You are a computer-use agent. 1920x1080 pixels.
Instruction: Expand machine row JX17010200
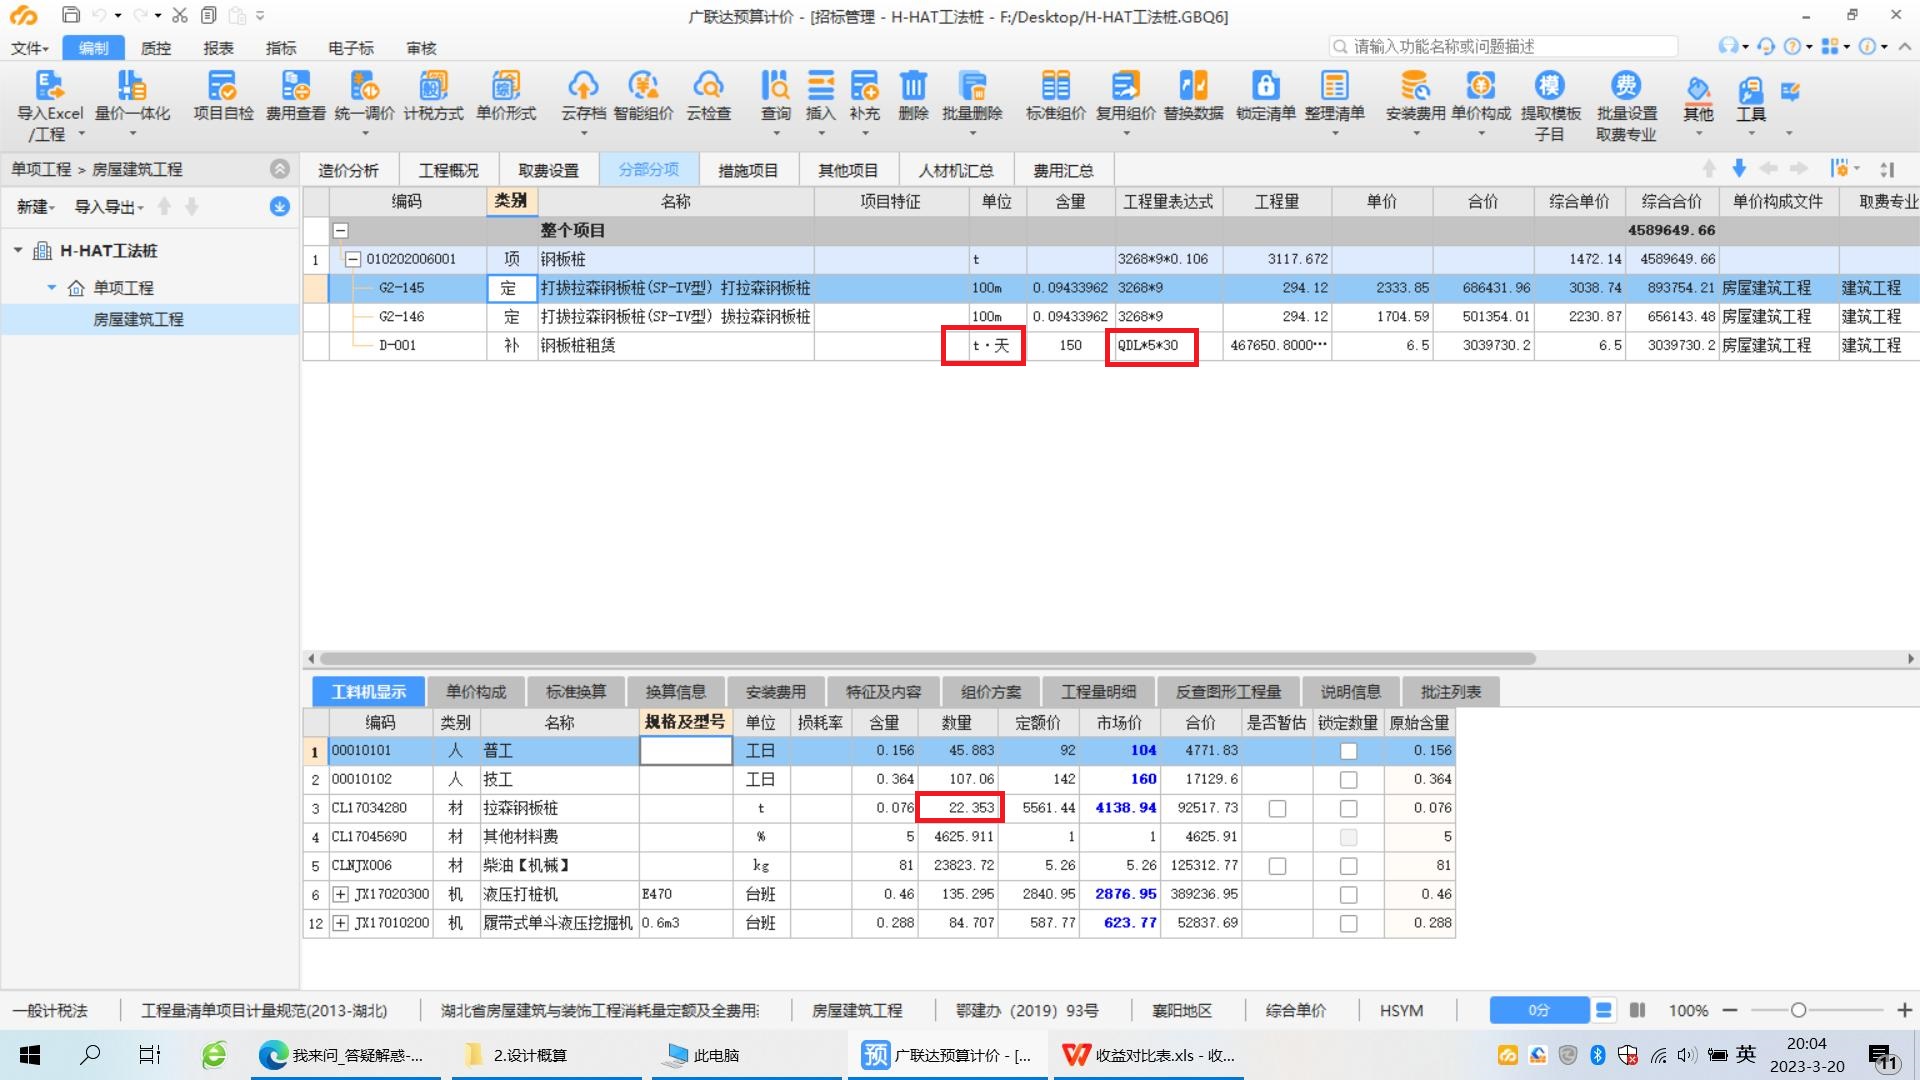point(340,924)
